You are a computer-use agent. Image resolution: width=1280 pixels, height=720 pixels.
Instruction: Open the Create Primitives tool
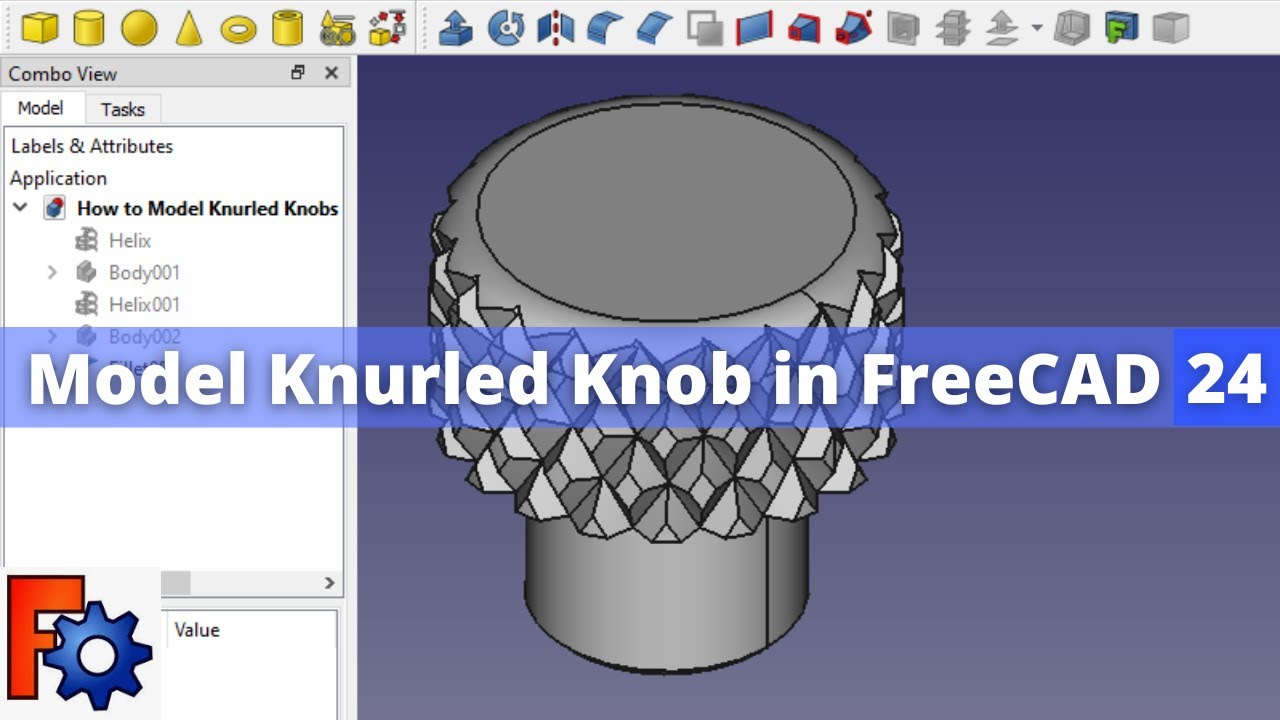(x=338, y=28)
